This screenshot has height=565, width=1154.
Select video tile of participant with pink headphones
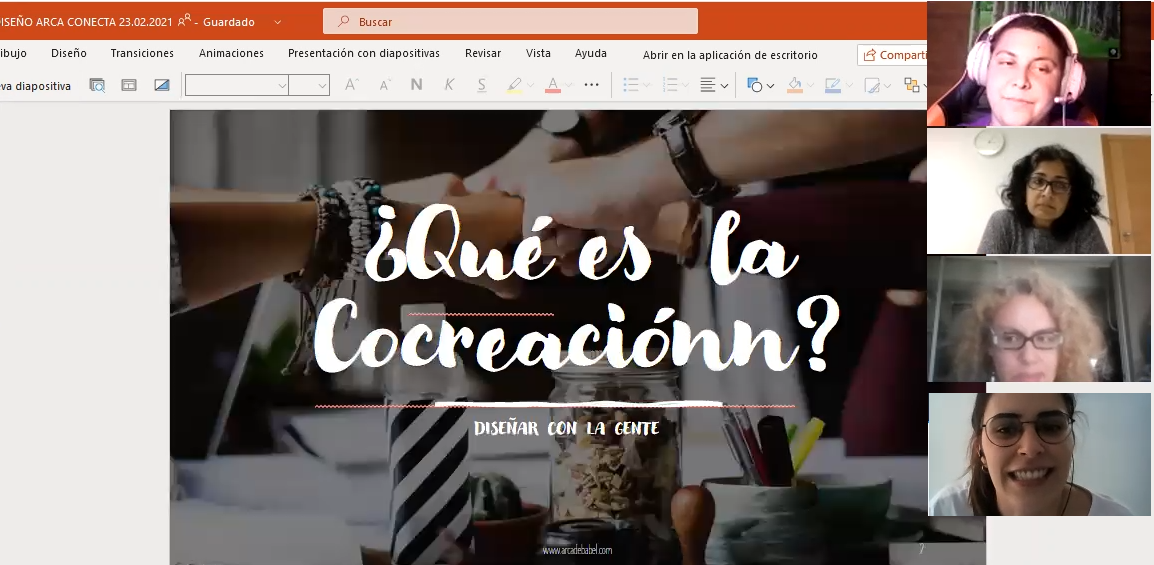point(1038,63)
